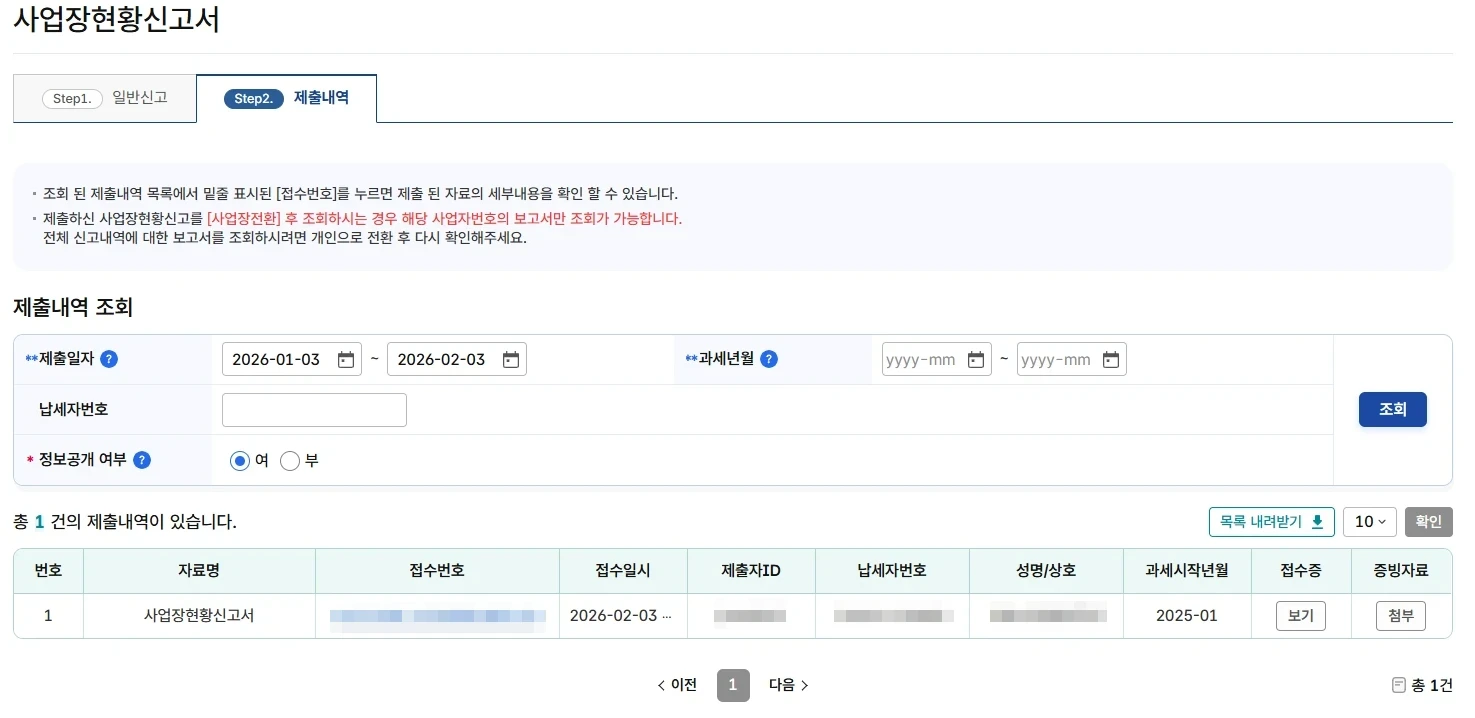
Task: Go to next page with 다음
Action: (788, 685)
